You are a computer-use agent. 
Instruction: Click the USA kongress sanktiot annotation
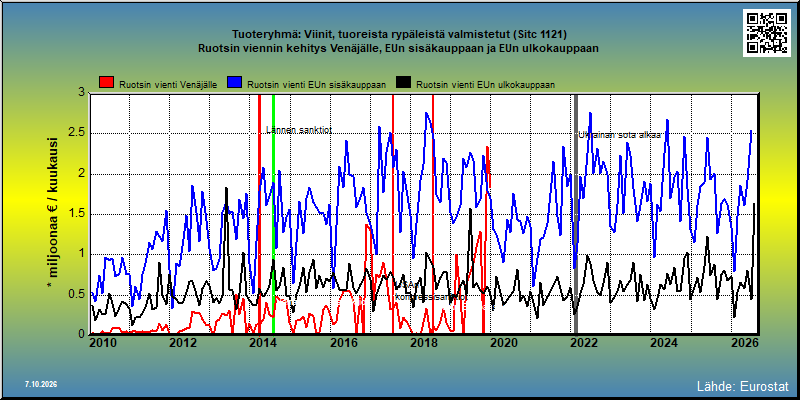pyautogui.click(x=431, y=292)
